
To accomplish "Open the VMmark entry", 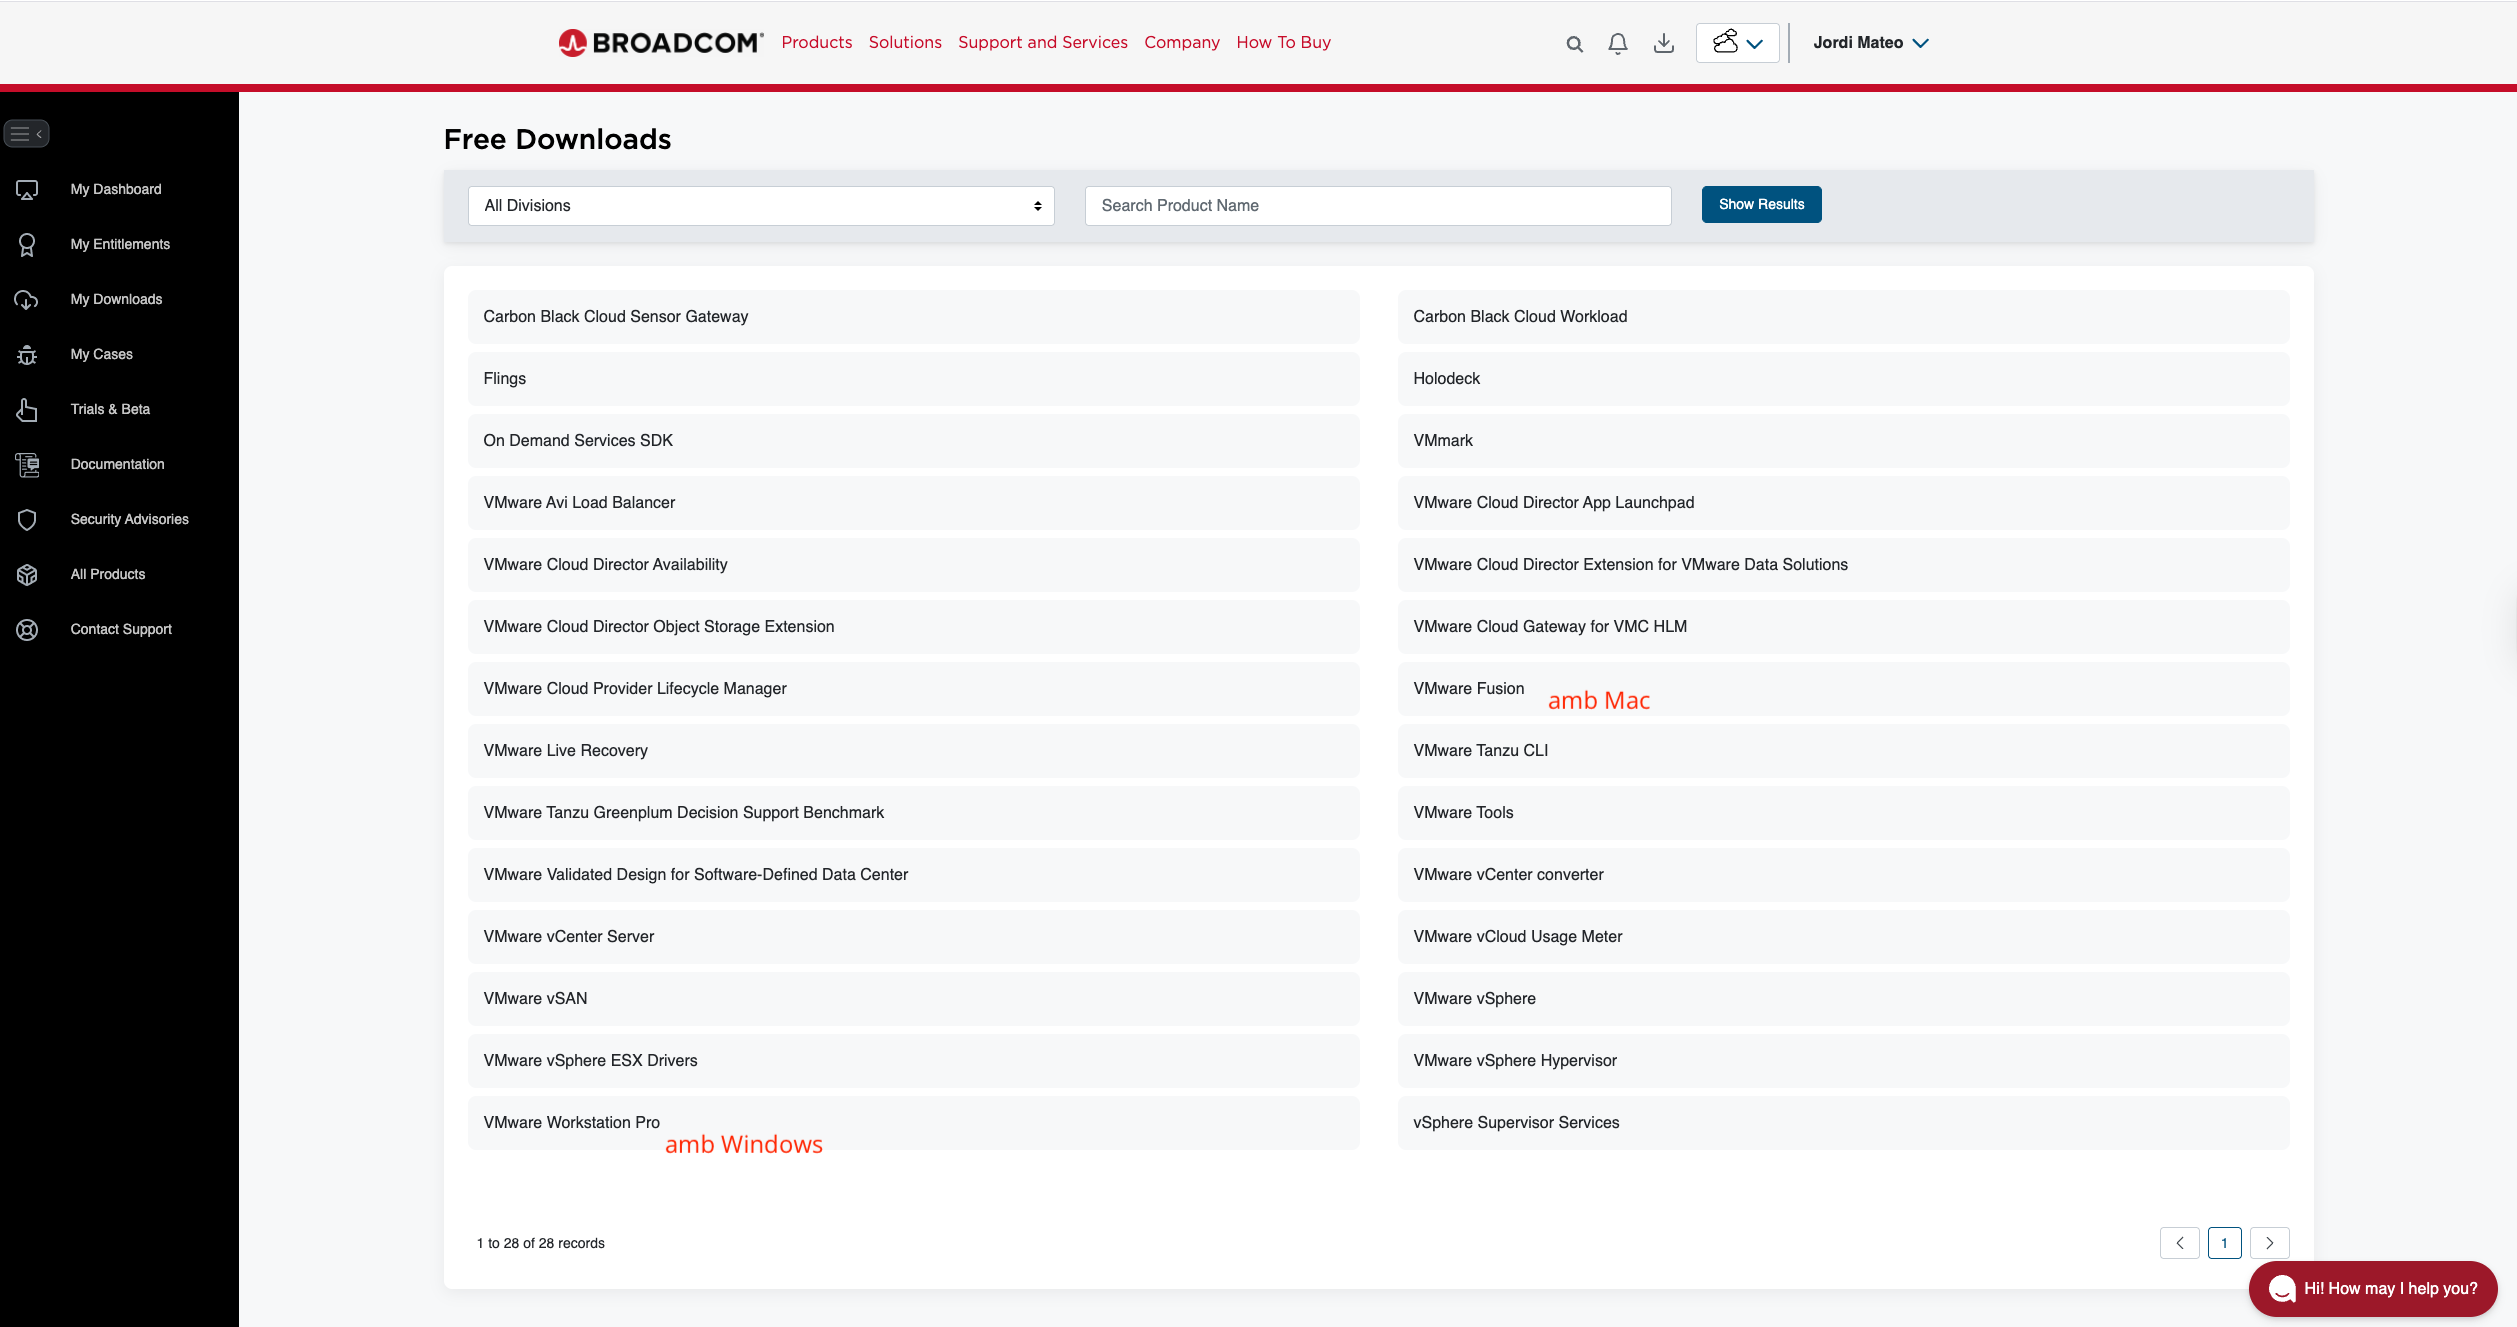I will coord(1843,441).
